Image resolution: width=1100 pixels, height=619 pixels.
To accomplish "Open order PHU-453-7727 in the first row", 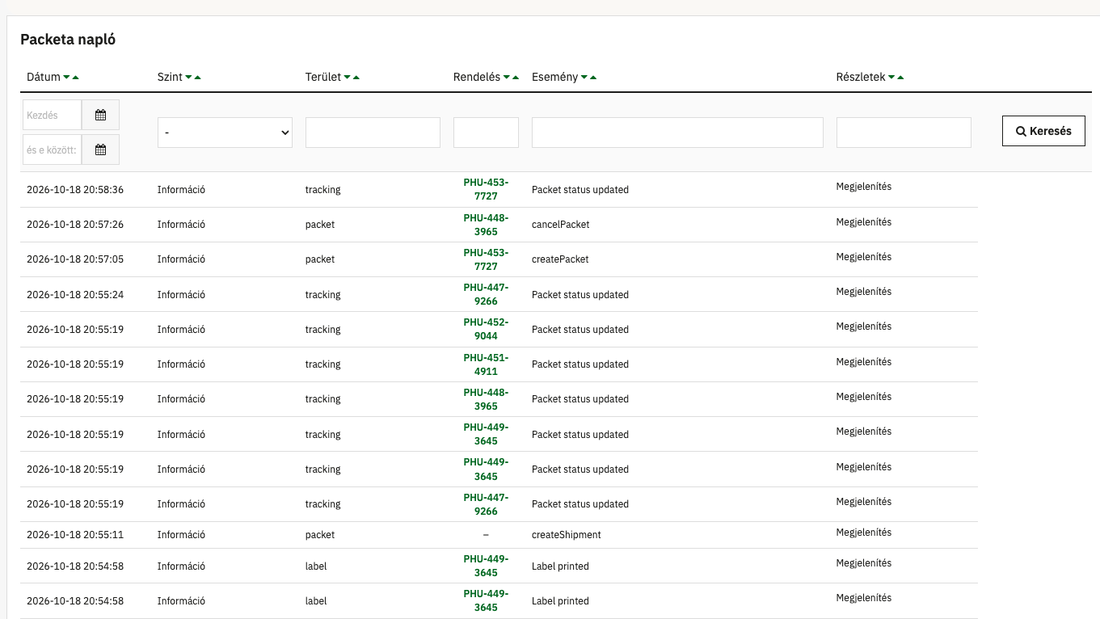I will tap(485, 189).
